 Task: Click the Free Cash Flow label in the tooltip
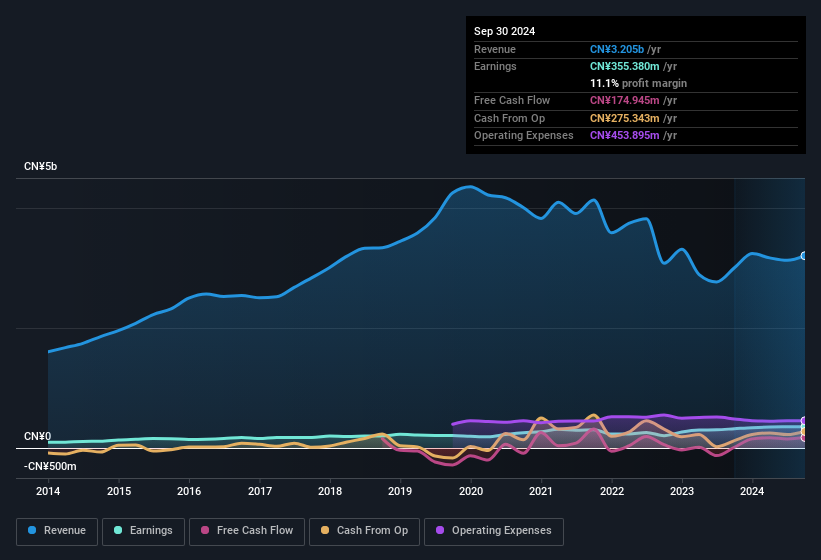pos(512,100)
